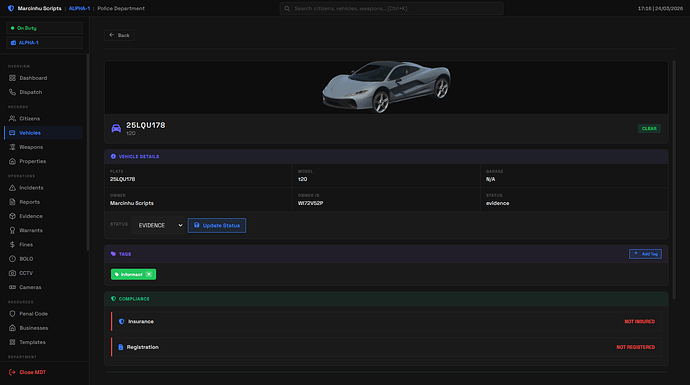Click the Penal Code shield icon

point(12,314)
